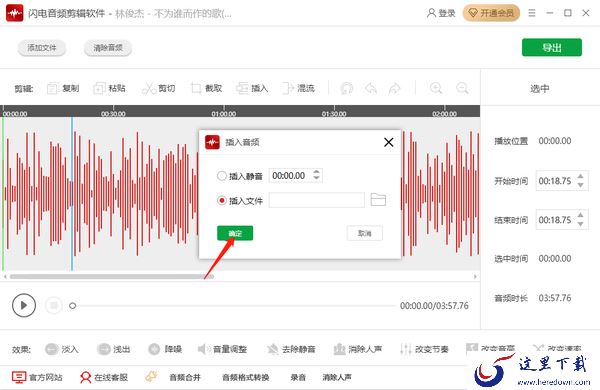Jump to the 01:30.00 timeline mark
Image resolution: width=600 pixels, height=390 pixels.
click(x=334, y=114)
